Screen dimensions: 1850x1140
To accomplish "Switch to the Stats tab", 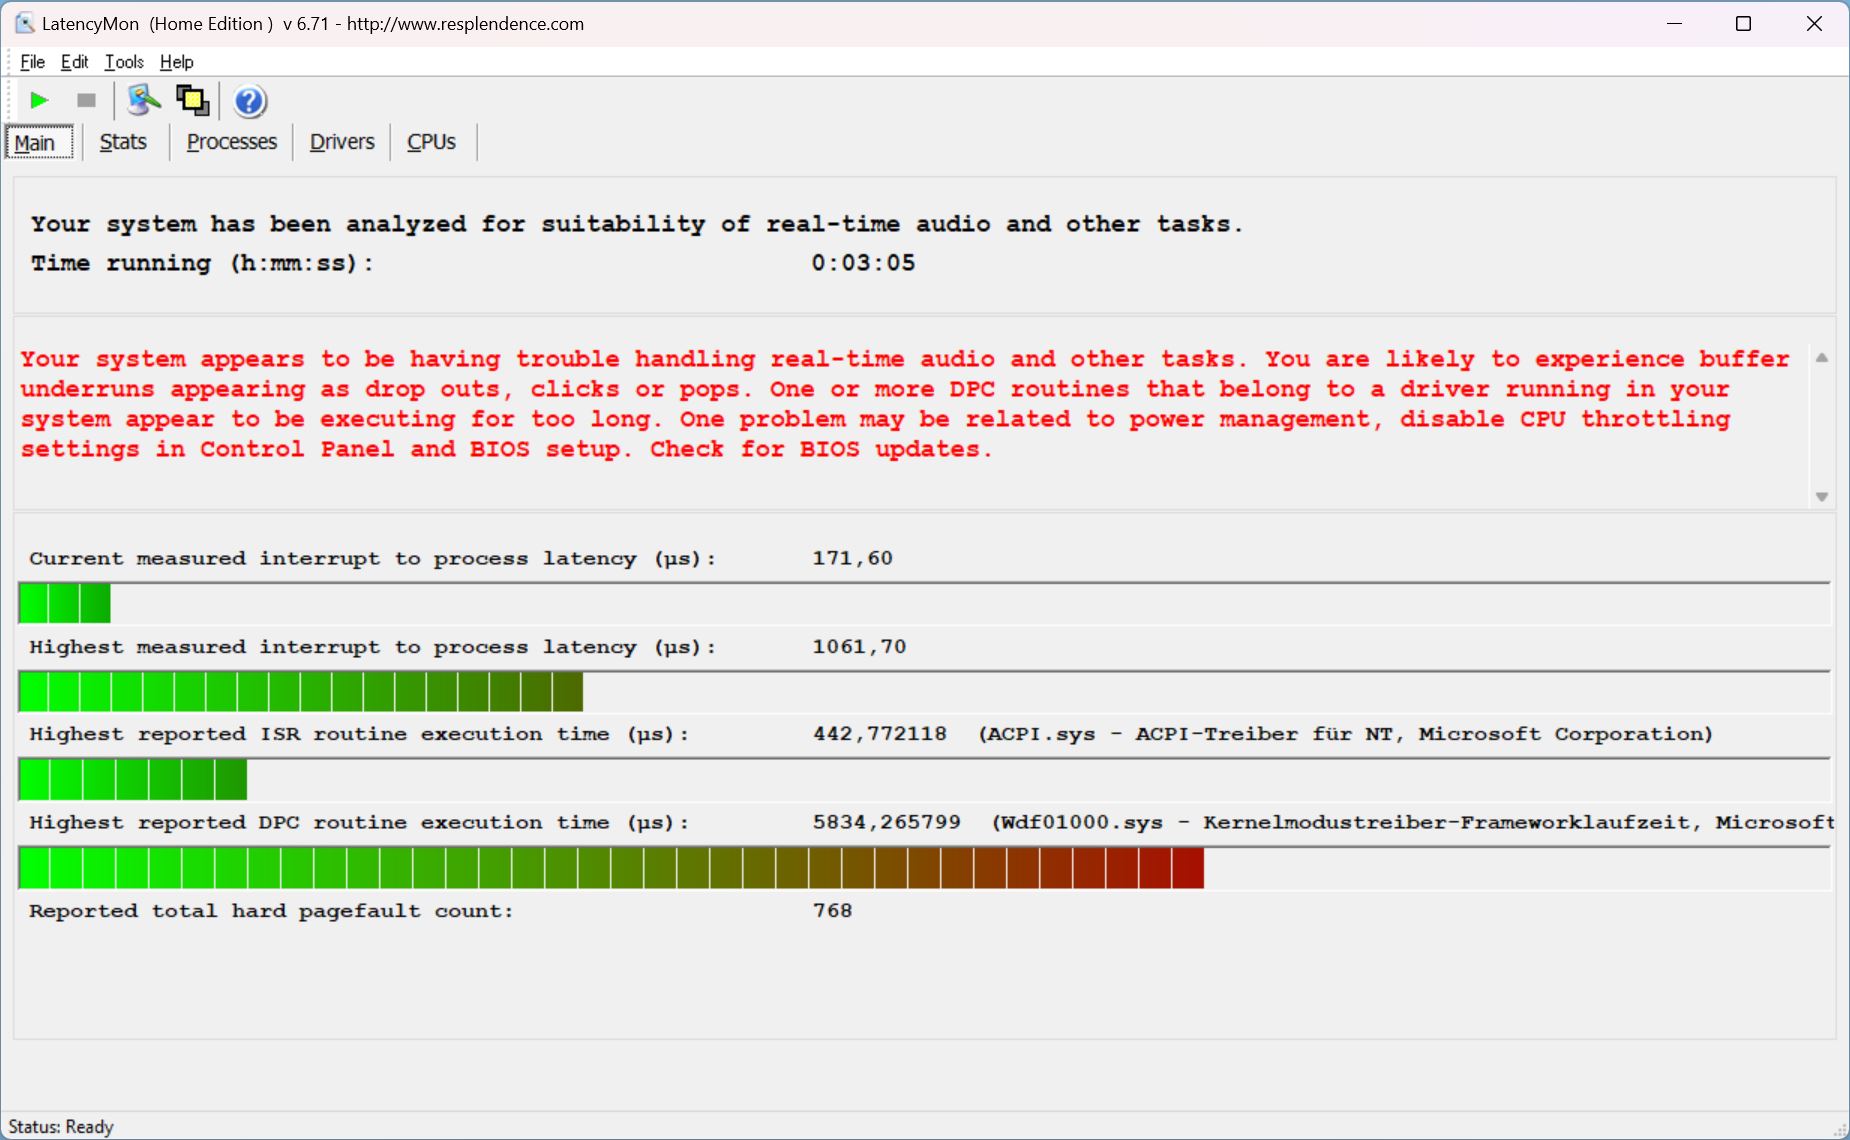I will pos(123,142).
